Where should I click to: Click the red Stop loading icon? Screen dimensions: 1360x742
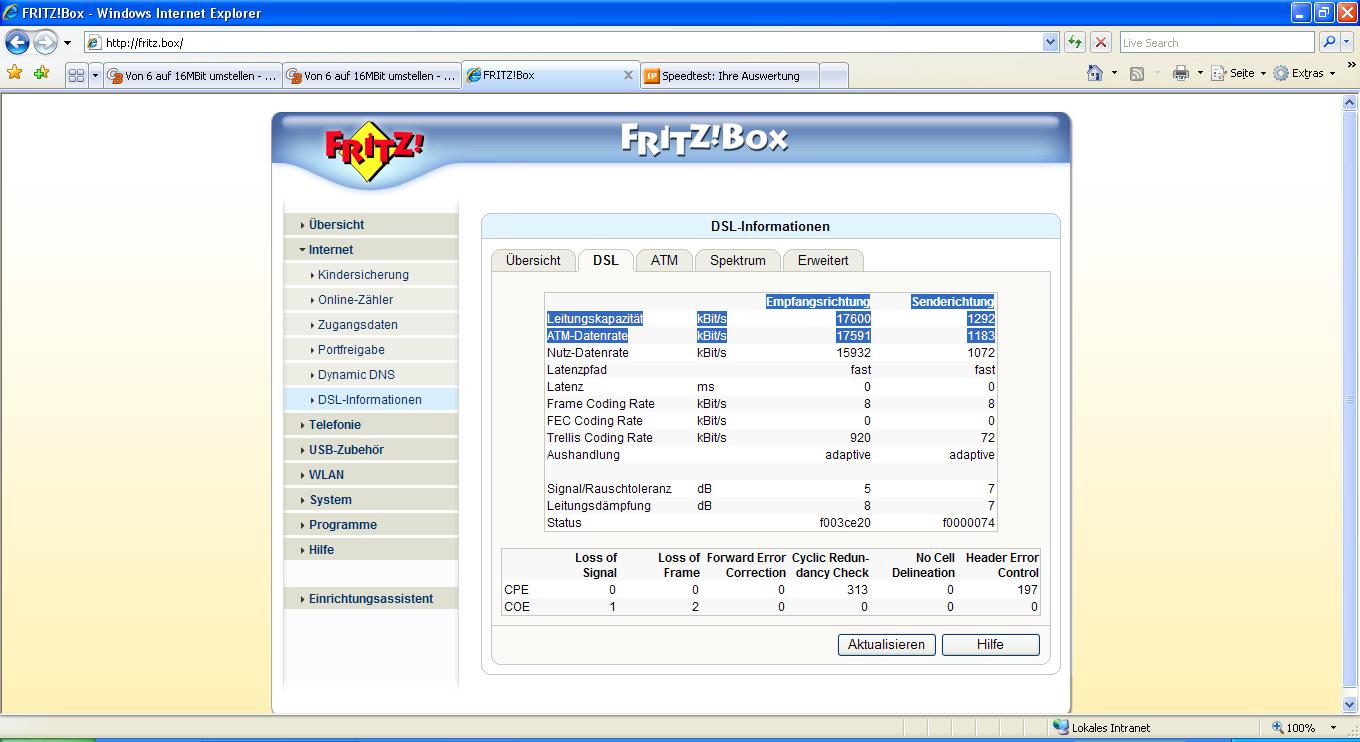point(1101,43)
